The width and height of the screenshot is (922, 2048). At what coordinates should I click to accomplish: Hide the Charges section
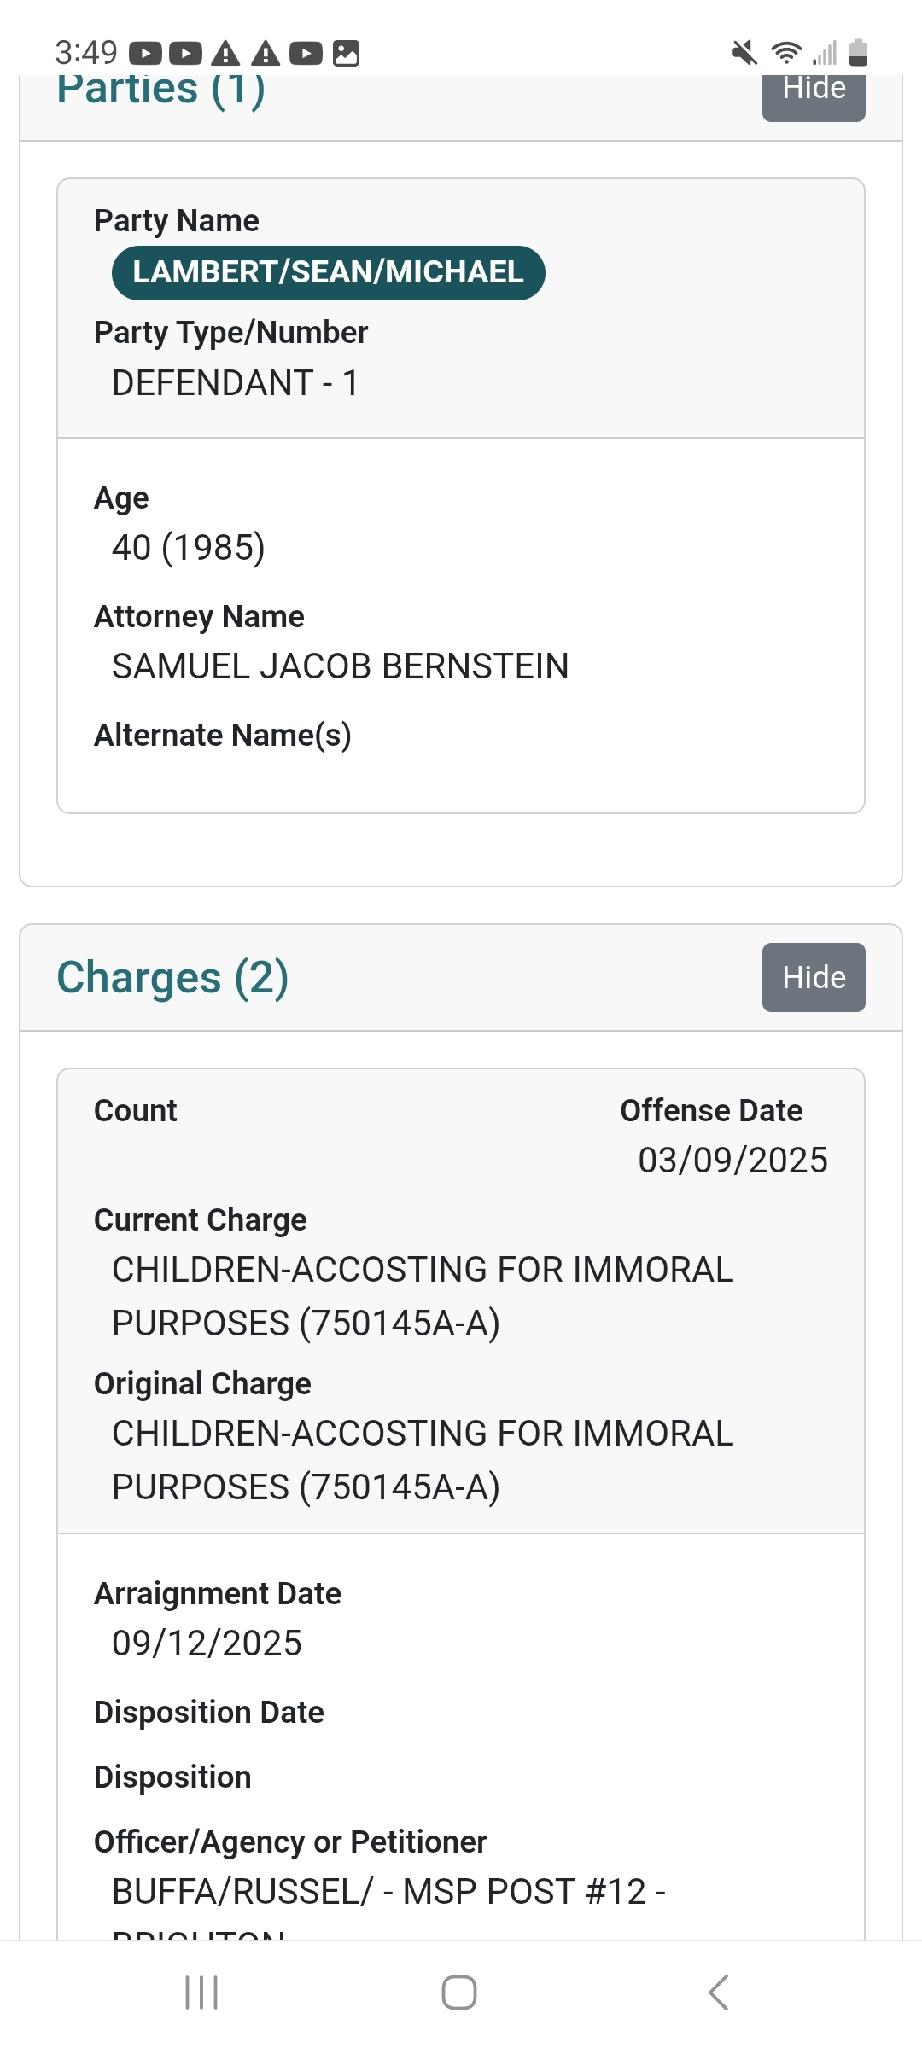(813, 977)
